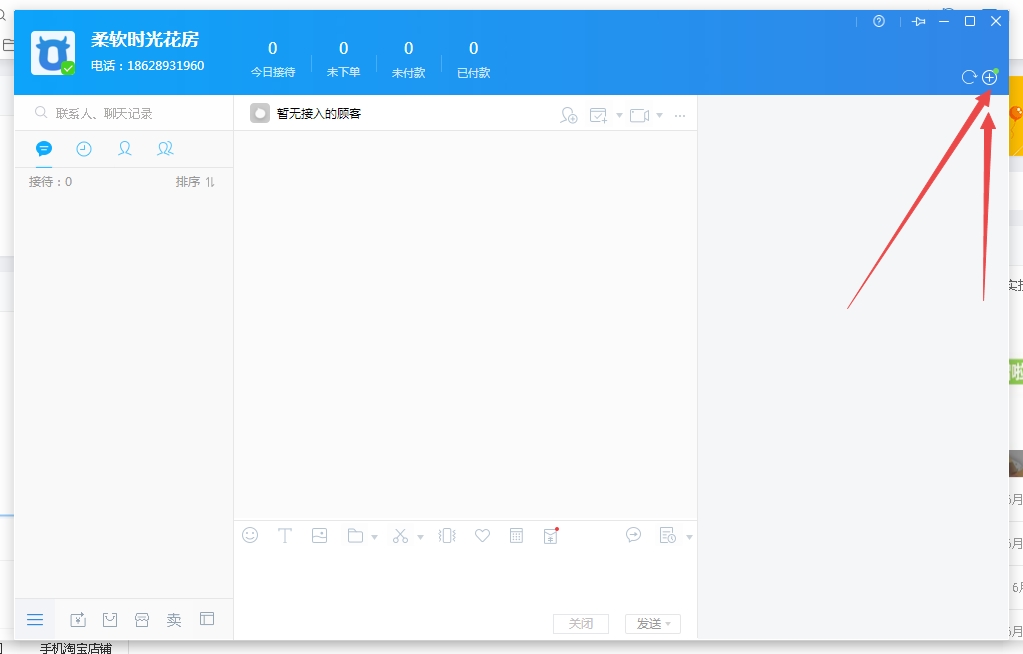
Task: Expand the scissors screenshot dropdown arrow
Action: [420, 537]
